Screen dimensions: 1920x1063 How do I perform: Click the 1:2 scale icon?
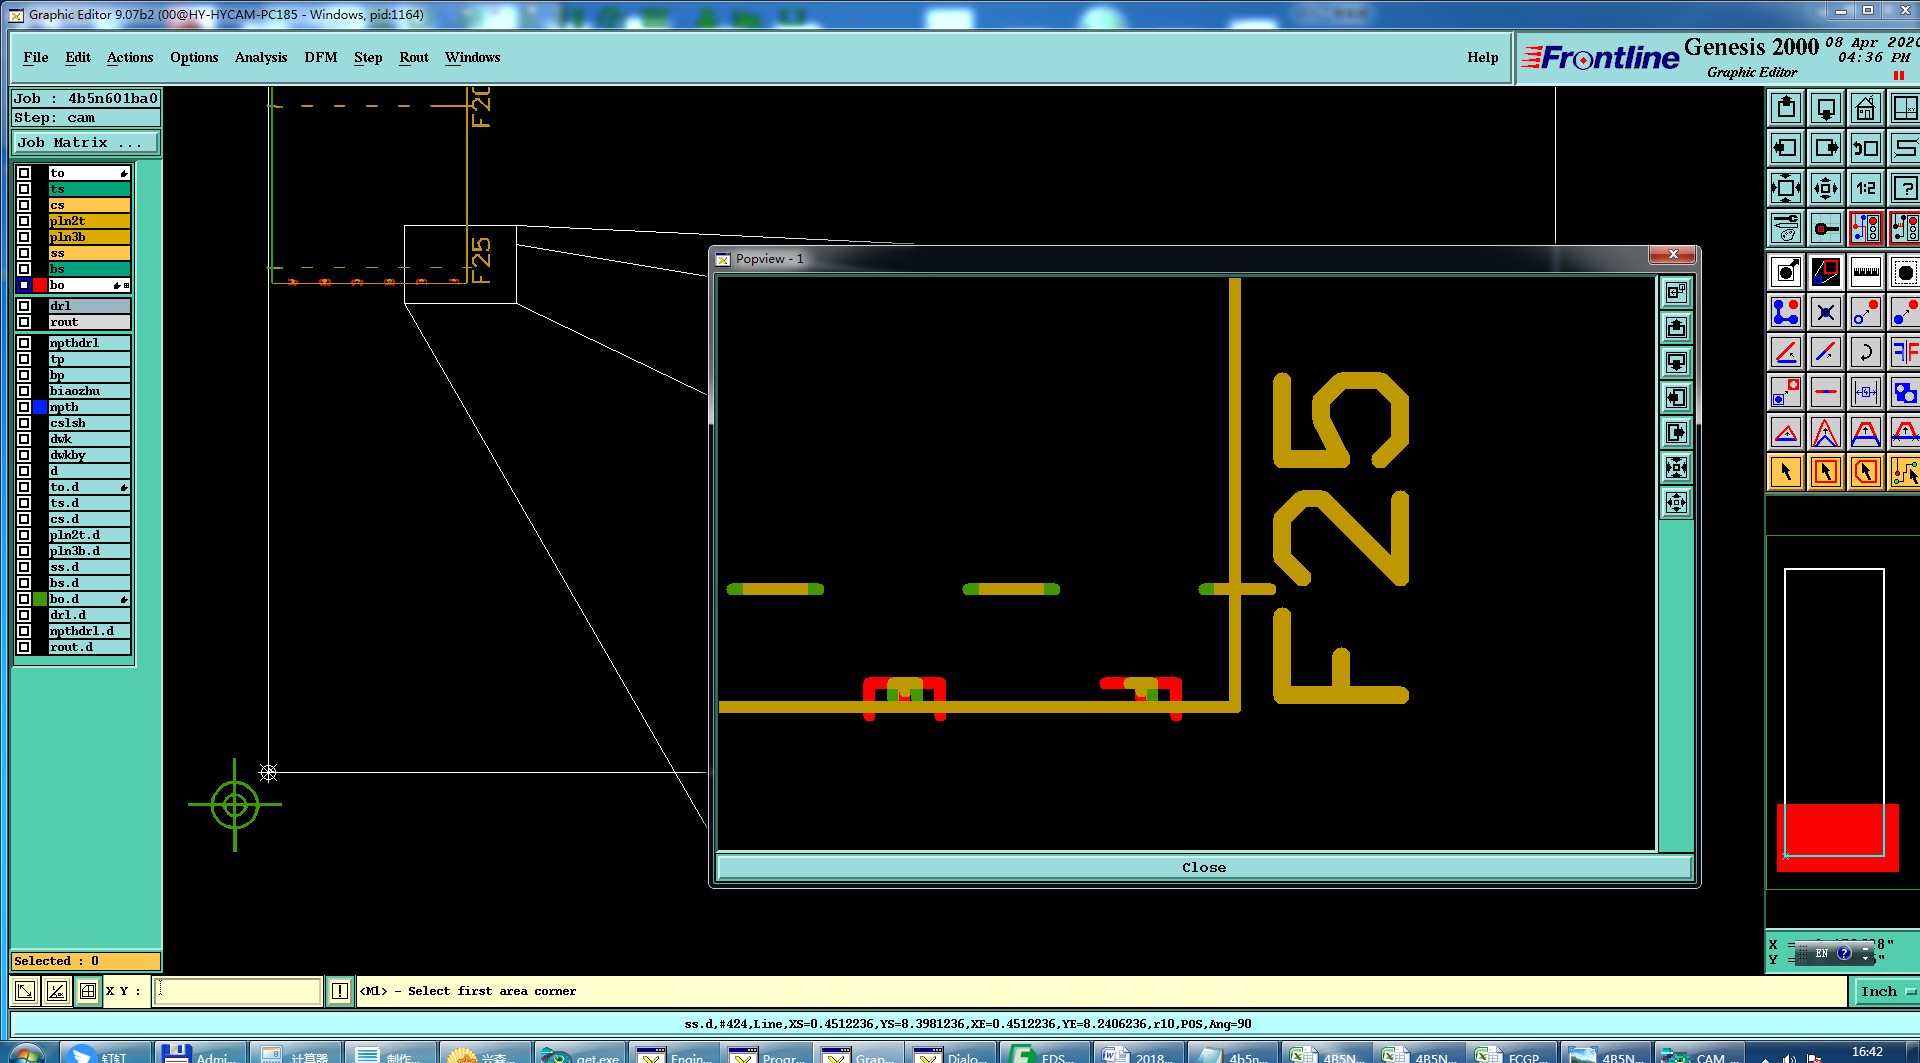(x=1866, y=188)
